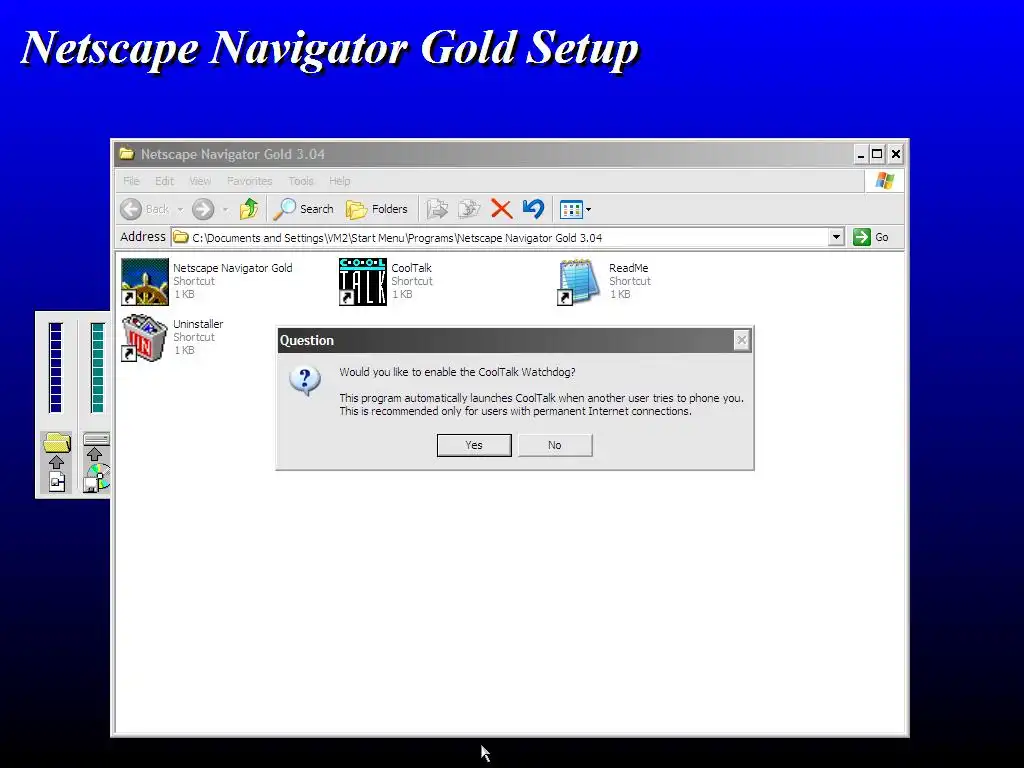Select the CoolTalk shortcut icon
Screen dimensions: 1024x768
[362, 281]
